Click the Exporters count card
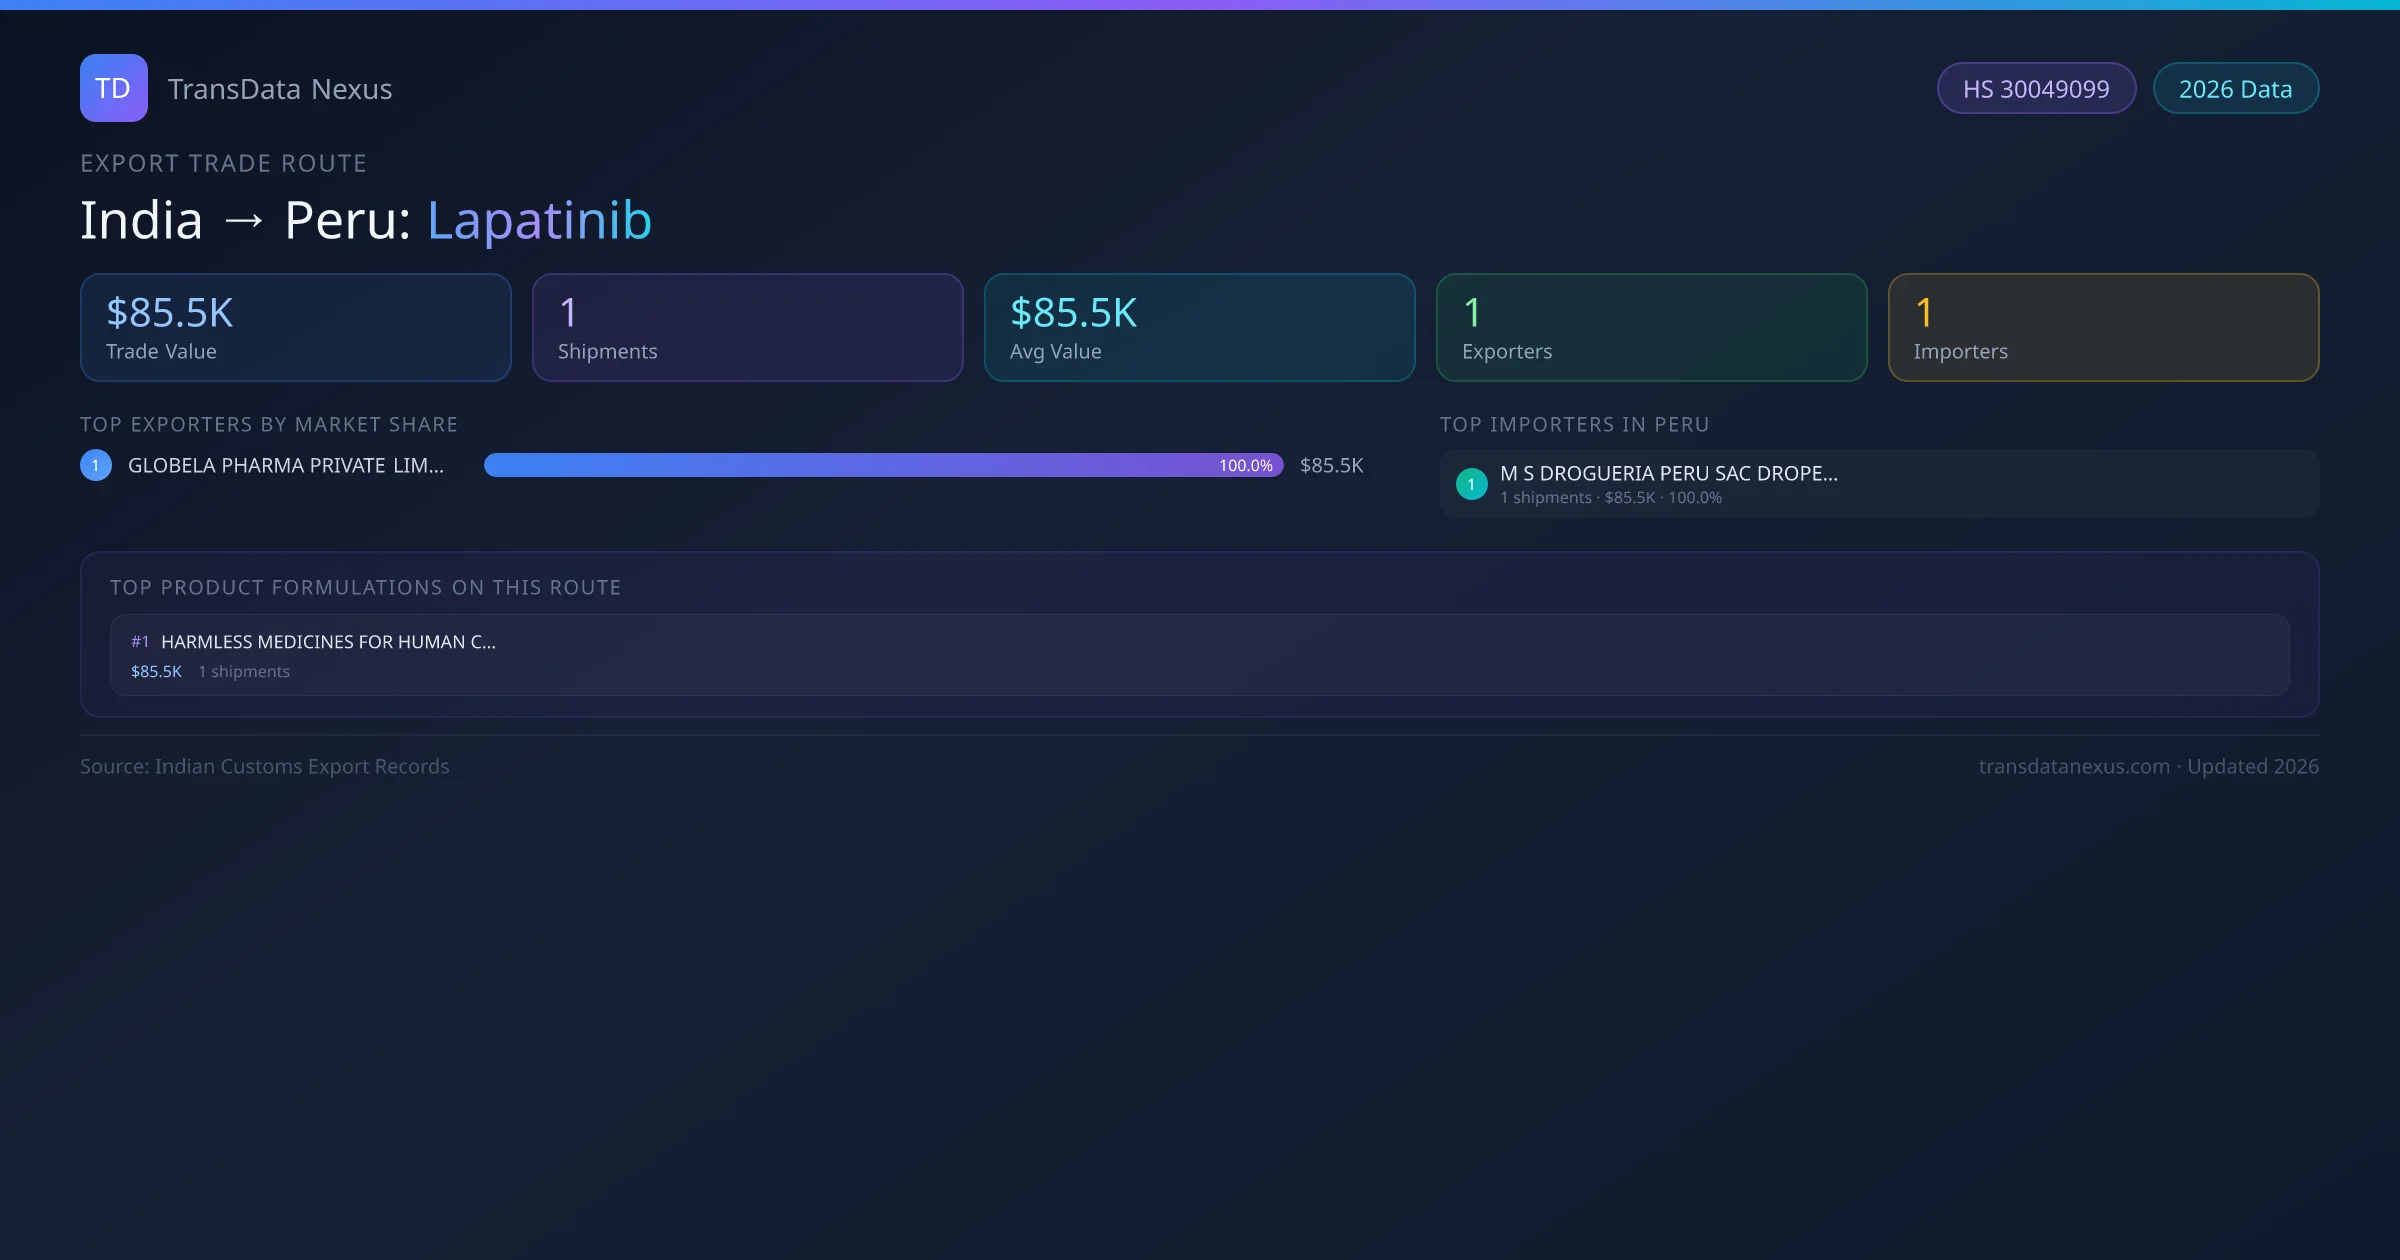The height and width of the screenshot is (1260, 2400). click(1651, 328)
